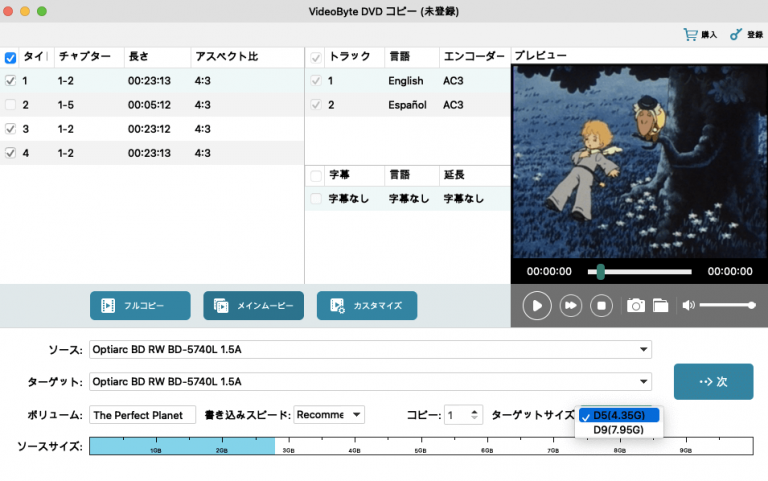Click the shopping cart 購入 icon

coord(690,34)
